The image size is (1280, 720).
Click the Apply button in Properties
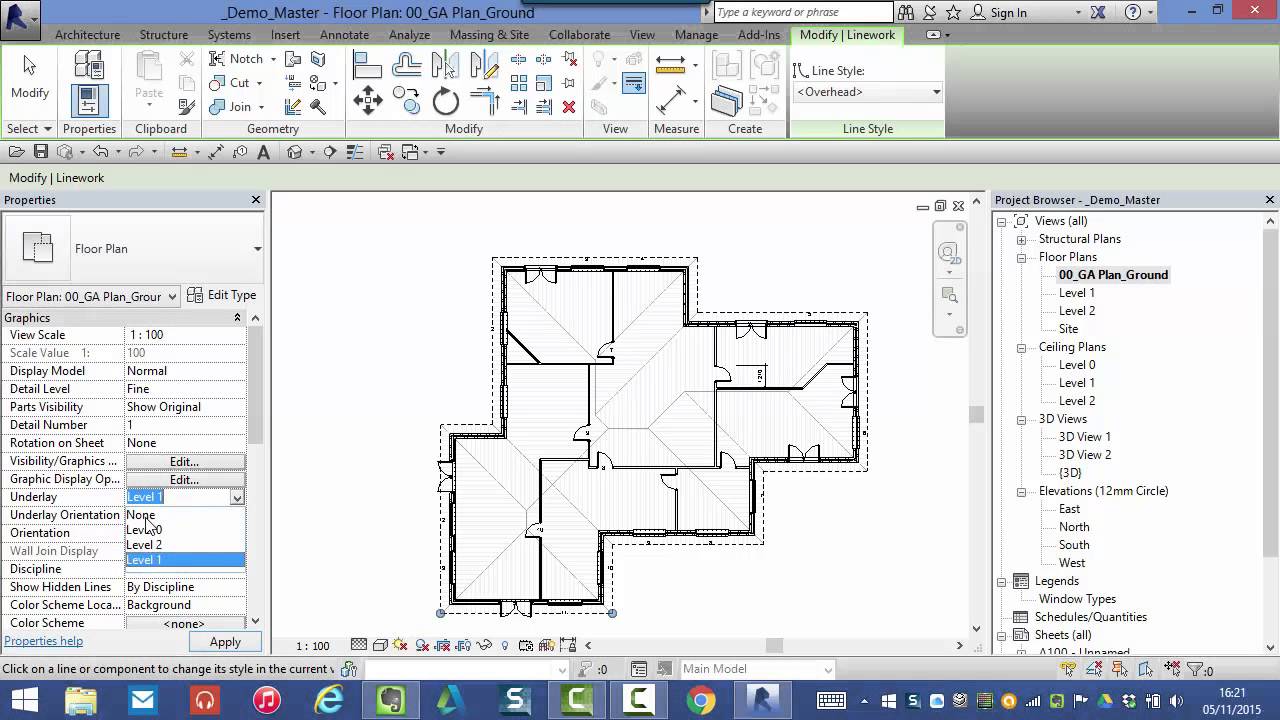click(225, 642)
